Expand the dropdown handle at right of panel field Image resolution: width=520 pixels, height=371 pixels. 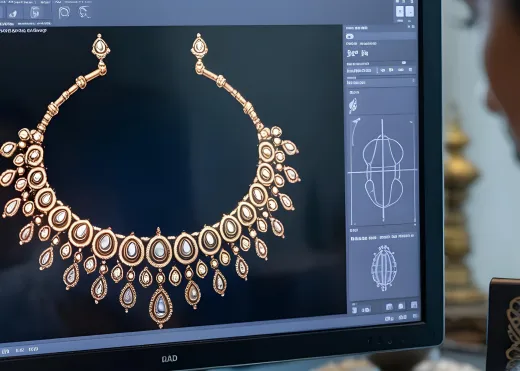pyautogui.click(x=413, y=81)
